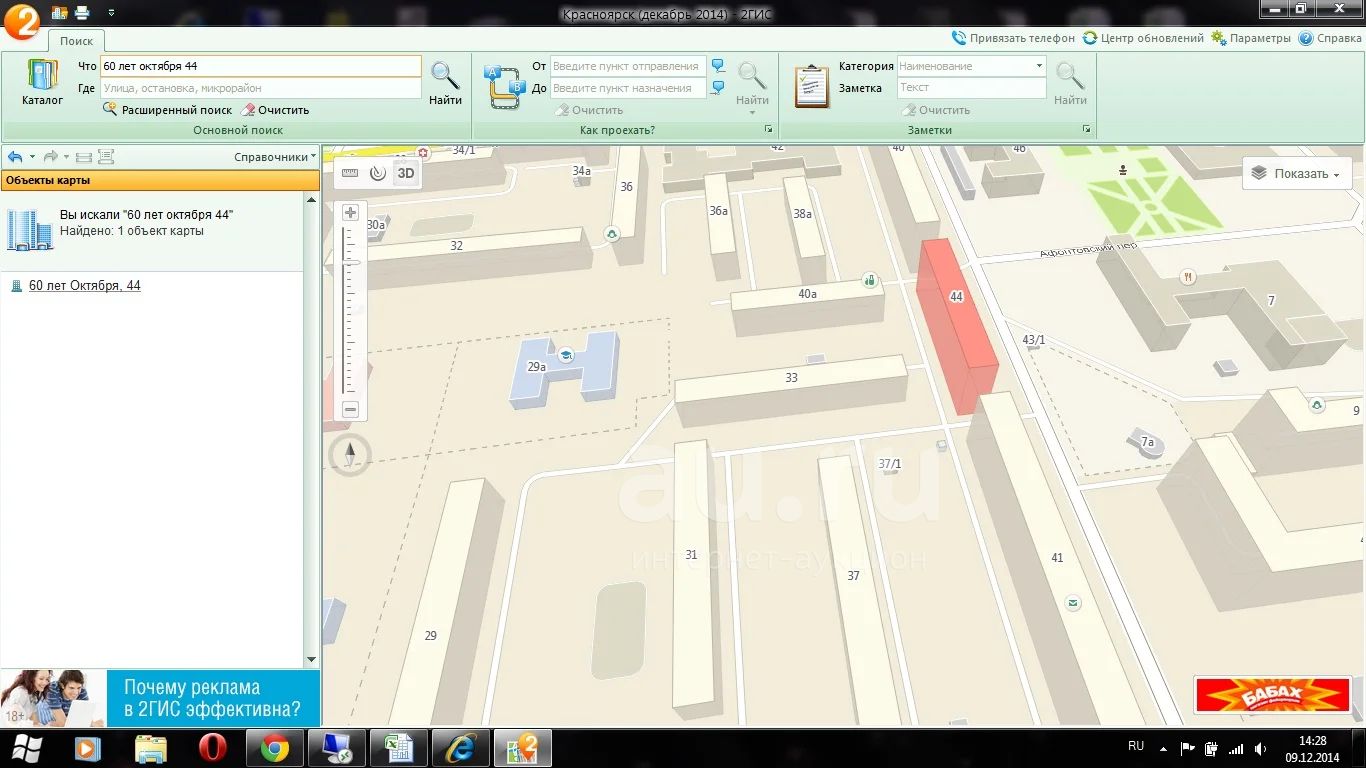
Task: Zoom out with the minus button
Action: pyautogui.click(x=350, y=409)
